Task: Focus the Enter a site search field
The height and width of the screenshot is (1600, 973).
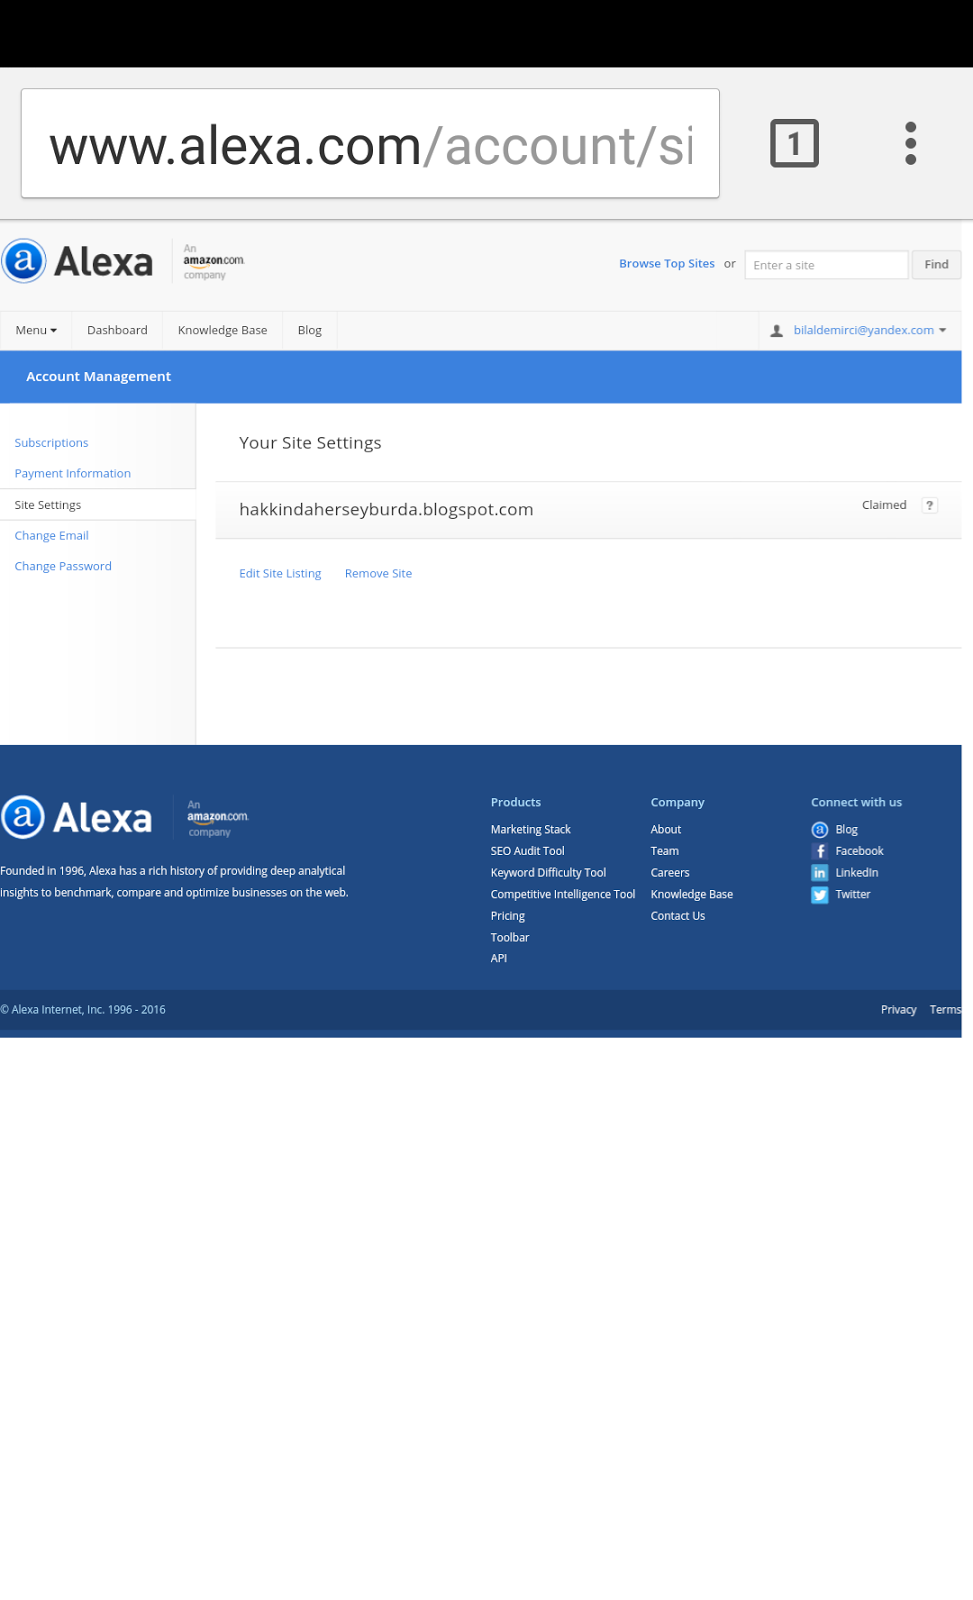Action: pyautogui.click(x=826, y=265)
